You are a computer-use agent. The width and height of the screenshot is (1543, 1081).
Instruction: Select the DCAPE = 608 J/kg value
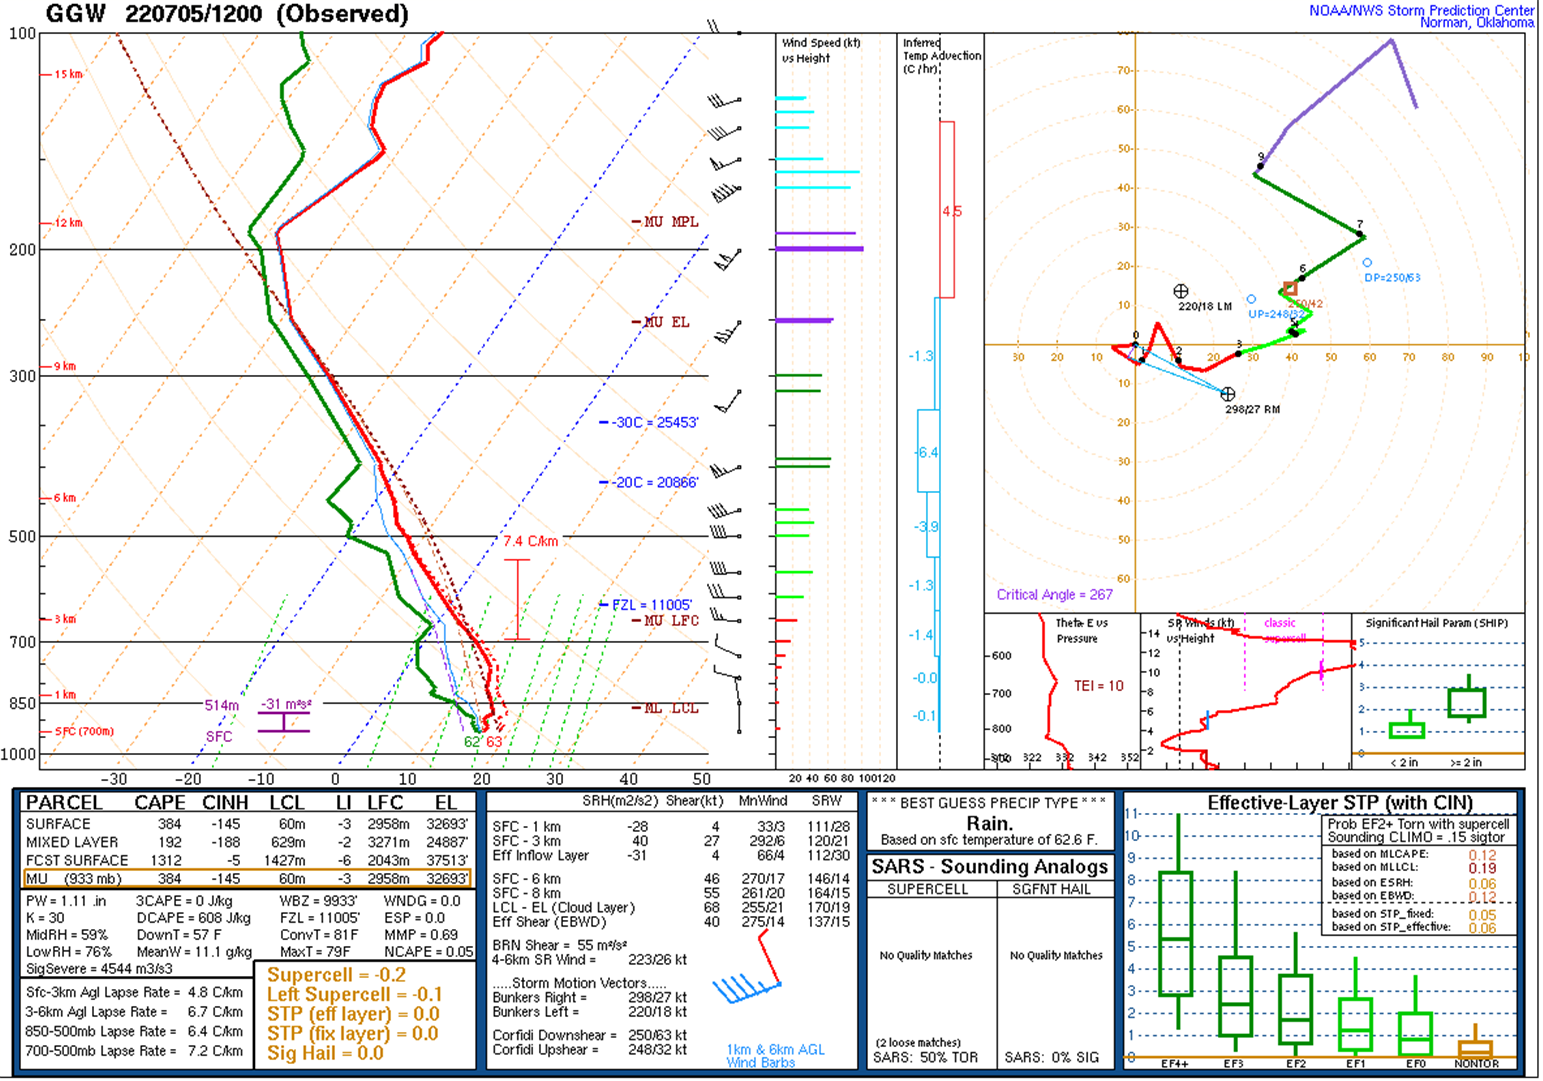194,918
